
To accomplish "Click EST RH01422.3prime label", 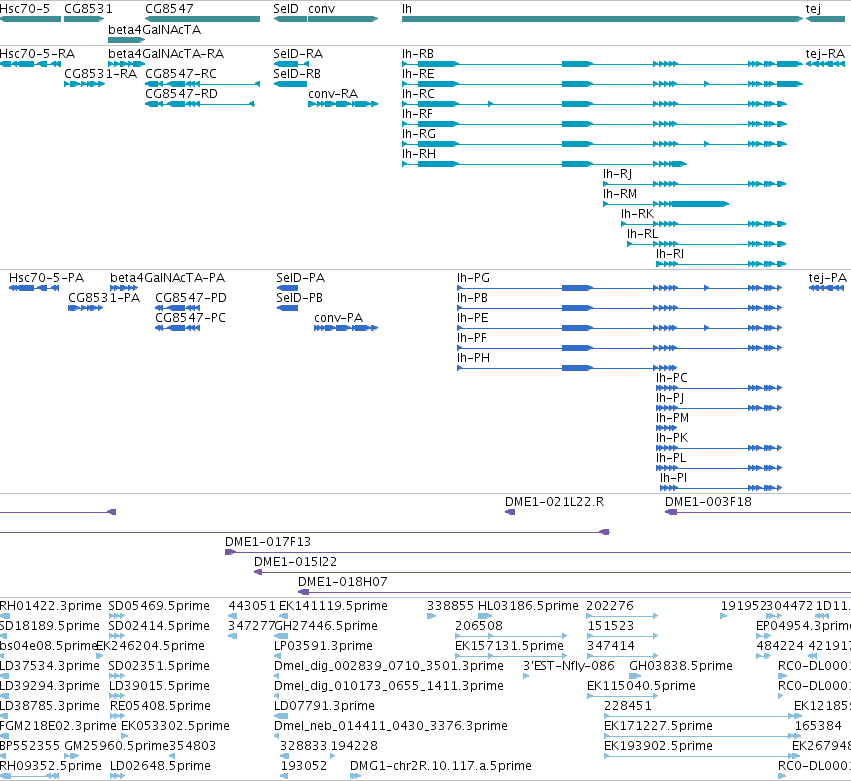I will tap(50, 606).
